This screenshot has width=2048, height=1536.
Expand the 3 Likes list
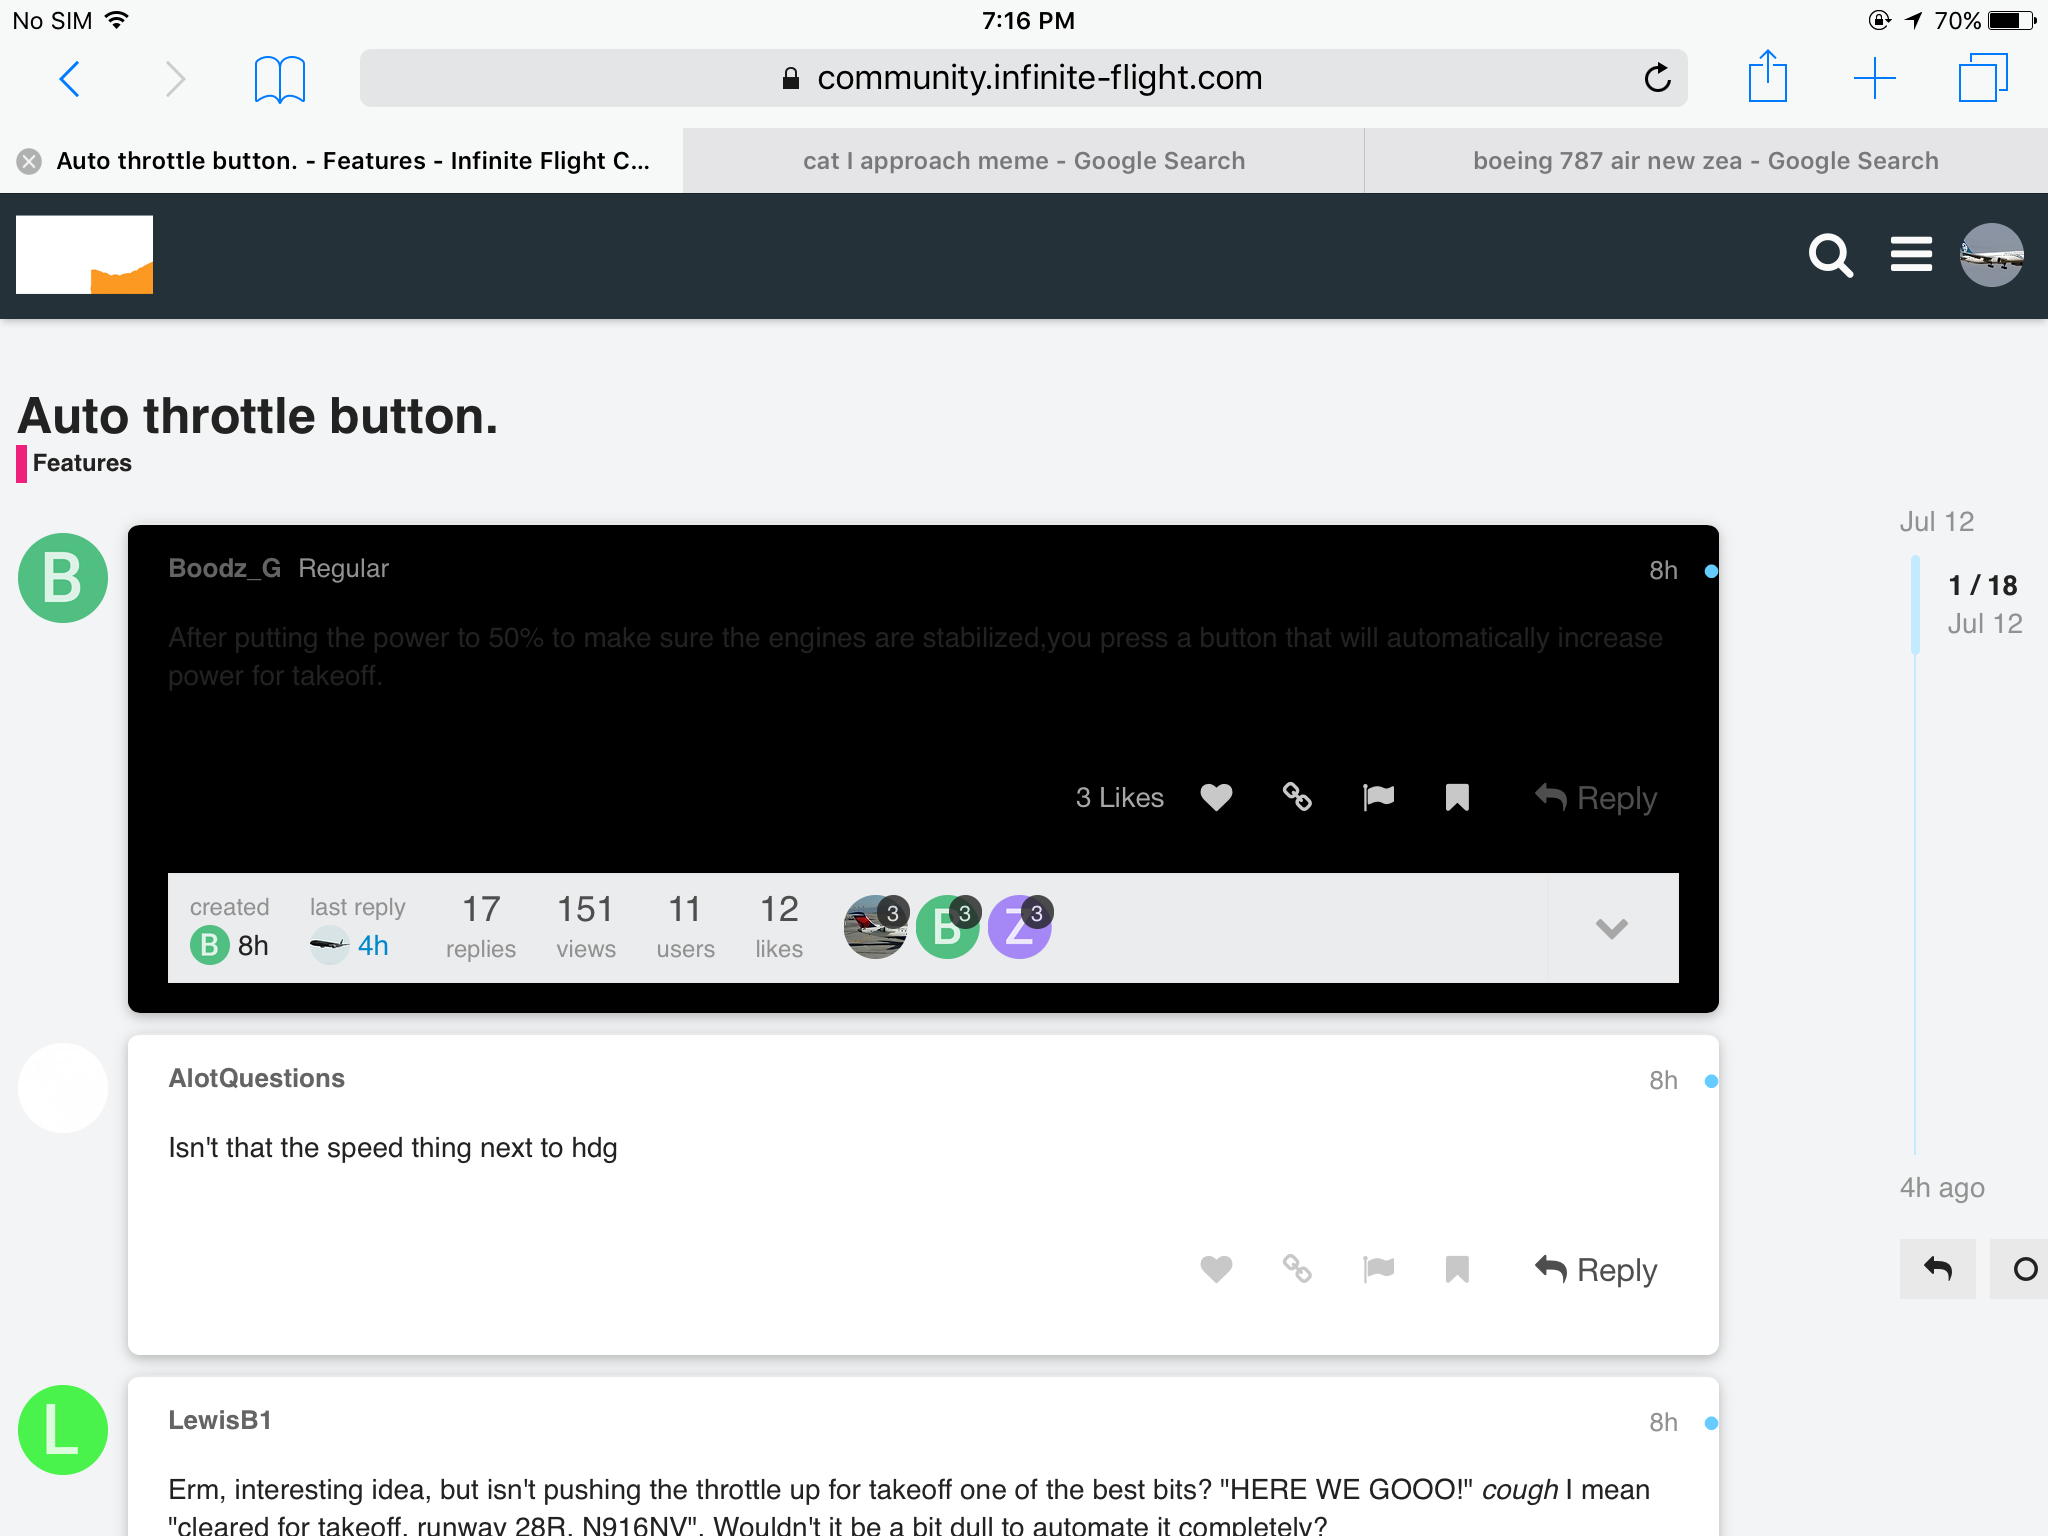click(x=1119, y=797)
